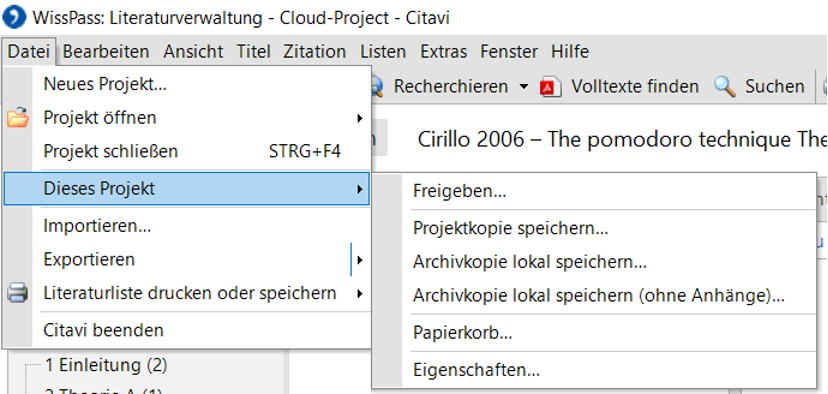This screenshot has height=394, width=828.
Task: Click the Citavi app logo icon
Action: pyautogui.click(x=14, y=18)
